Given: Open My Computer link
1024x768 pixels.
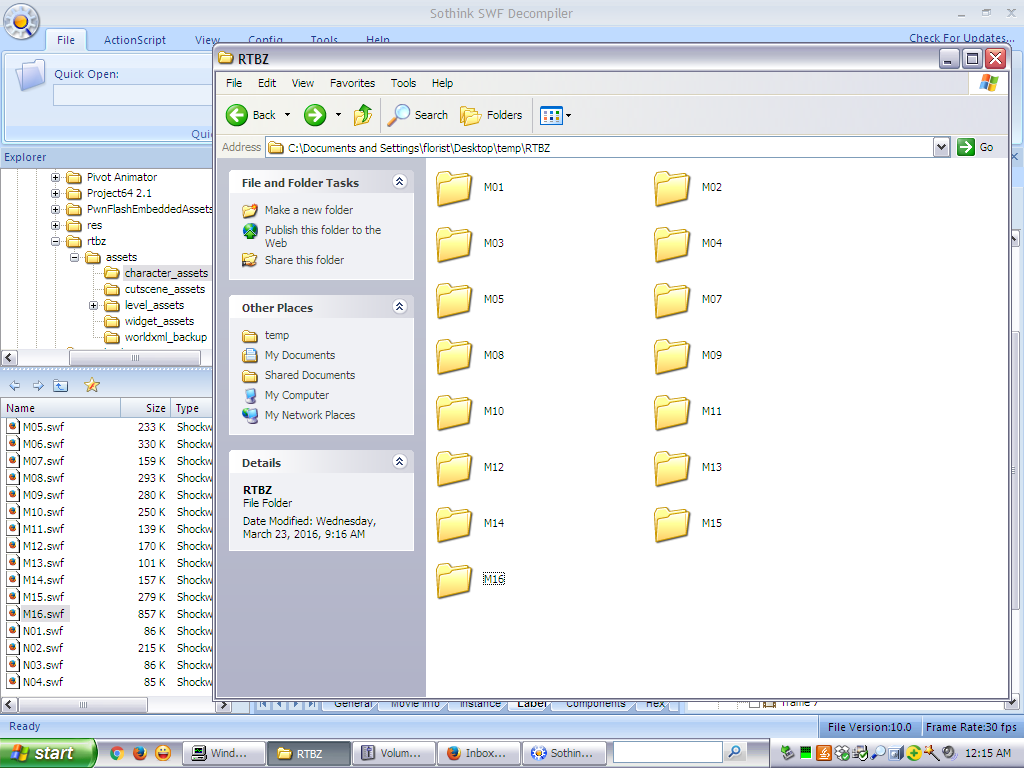Looking at the screenshot, I should click(x=296, y=395).
